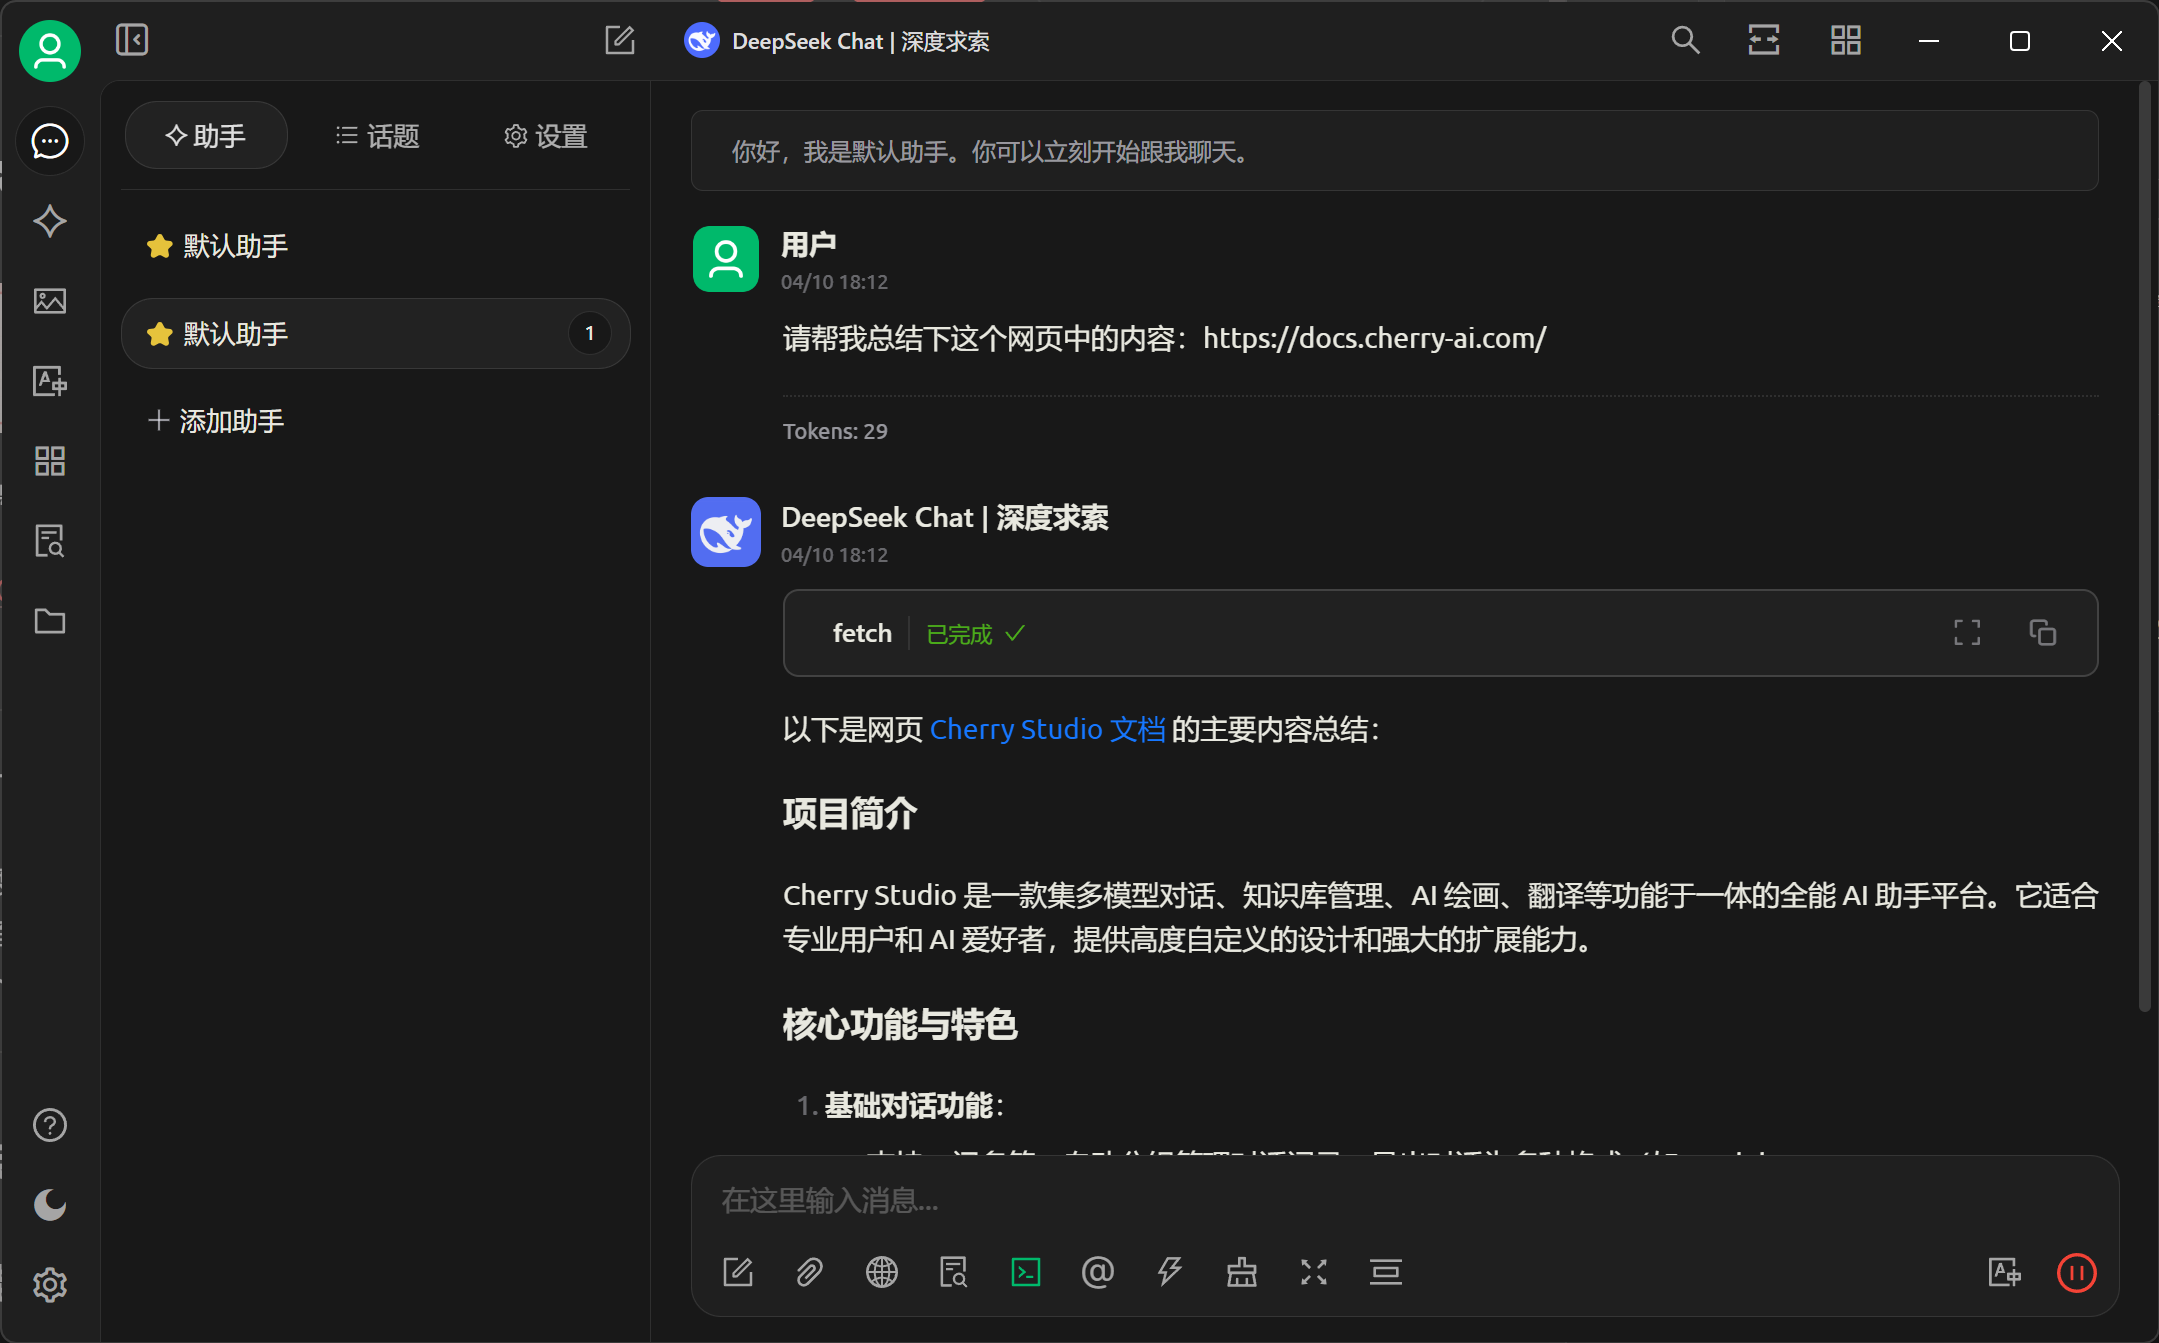The image size is (2159, 1343).
Task: Open the image painting sidebar icon
Action: point(50,301)
